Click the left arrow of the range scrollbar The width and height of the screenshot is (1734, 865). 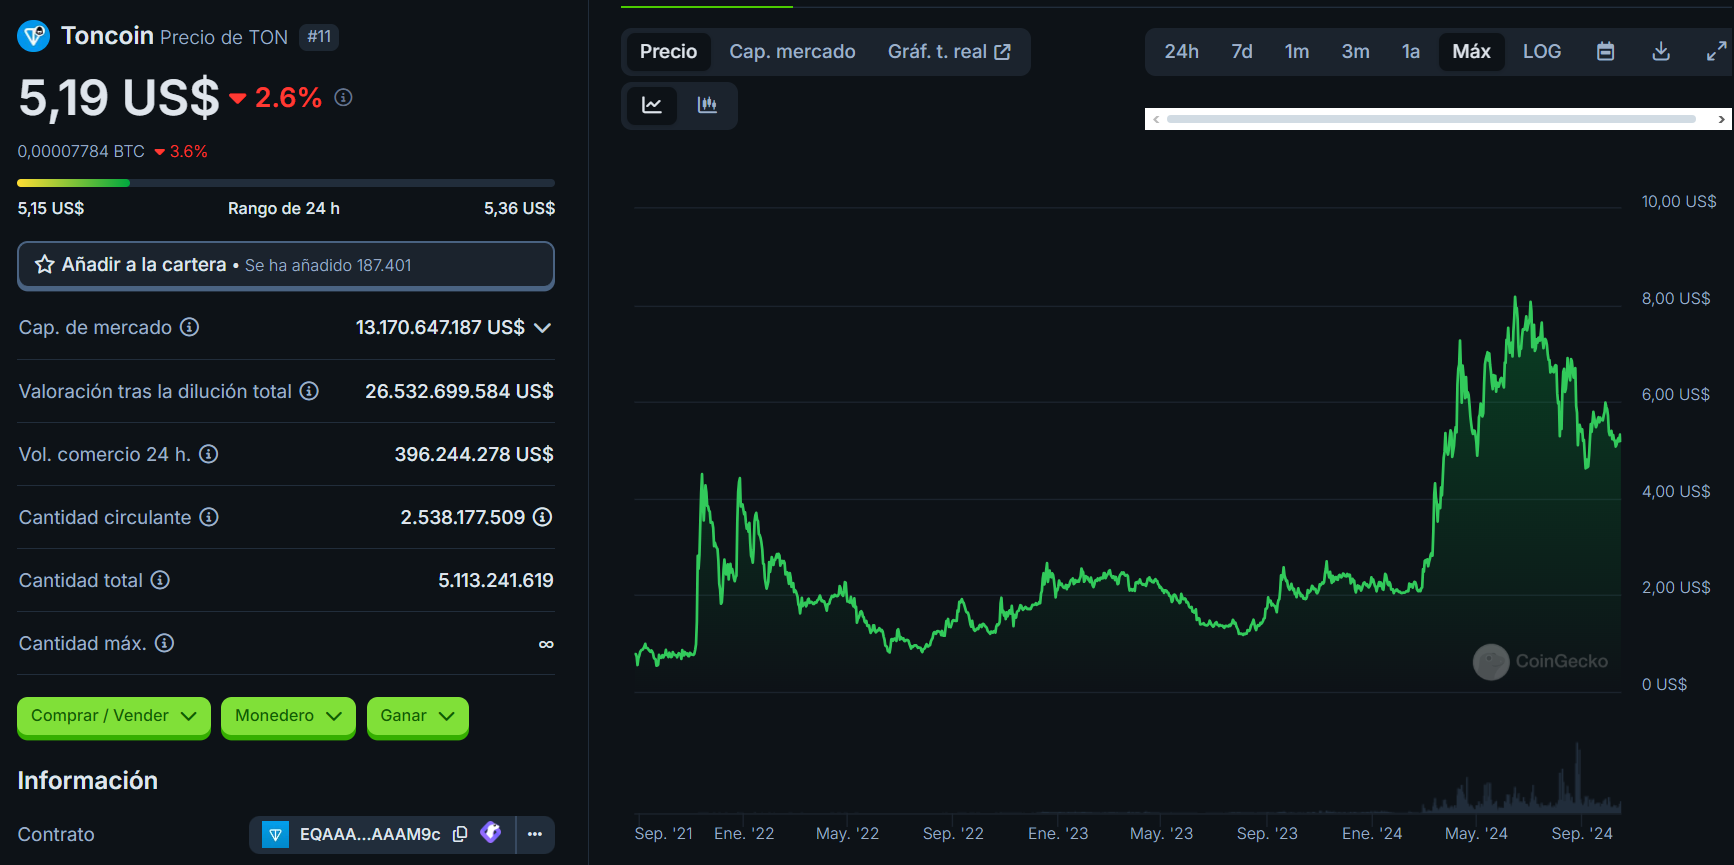(1156, 119)
